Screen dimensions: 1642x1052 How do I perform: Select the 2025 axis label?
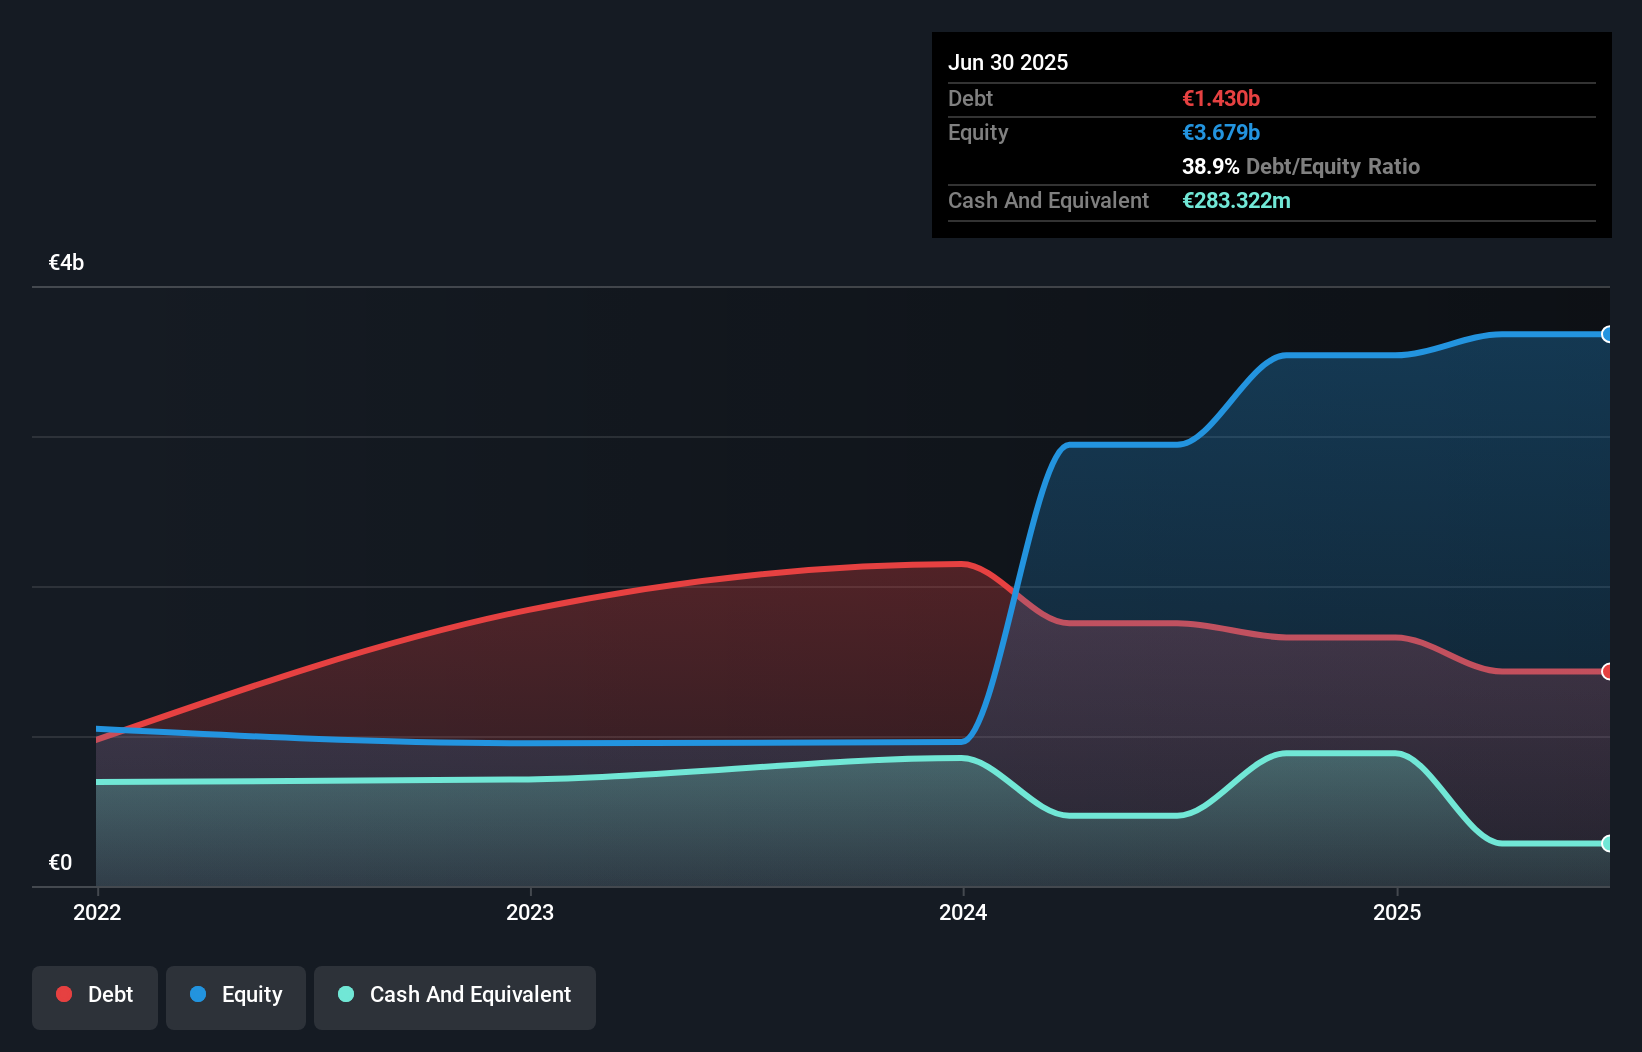coord(1399,912)
